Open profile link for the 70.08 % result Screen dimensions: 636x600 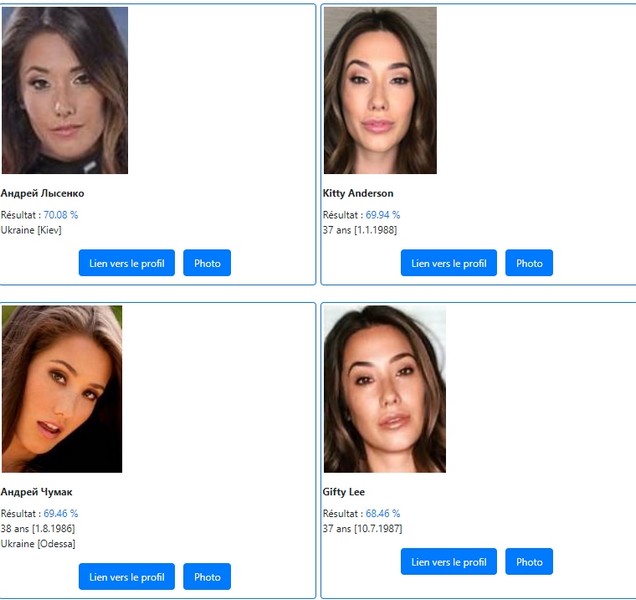point(127,263)
